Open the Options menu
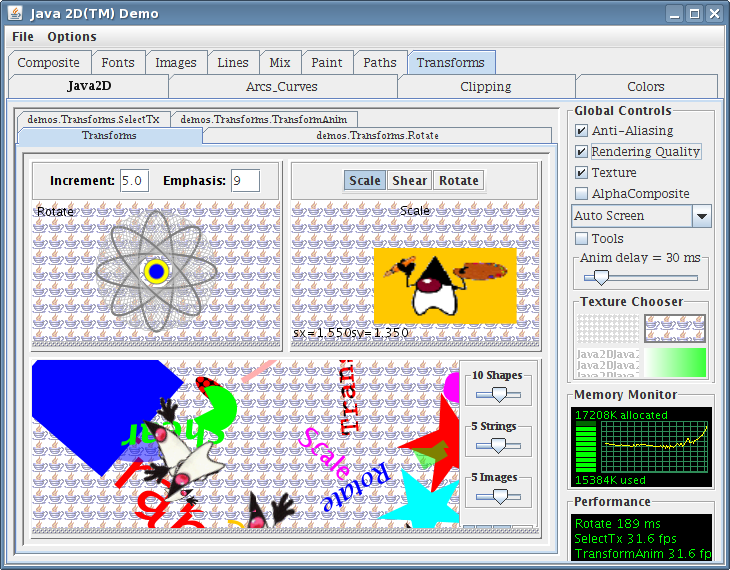Image resolution: width=730 pixels, height=570 pixels. pos(72,37)
